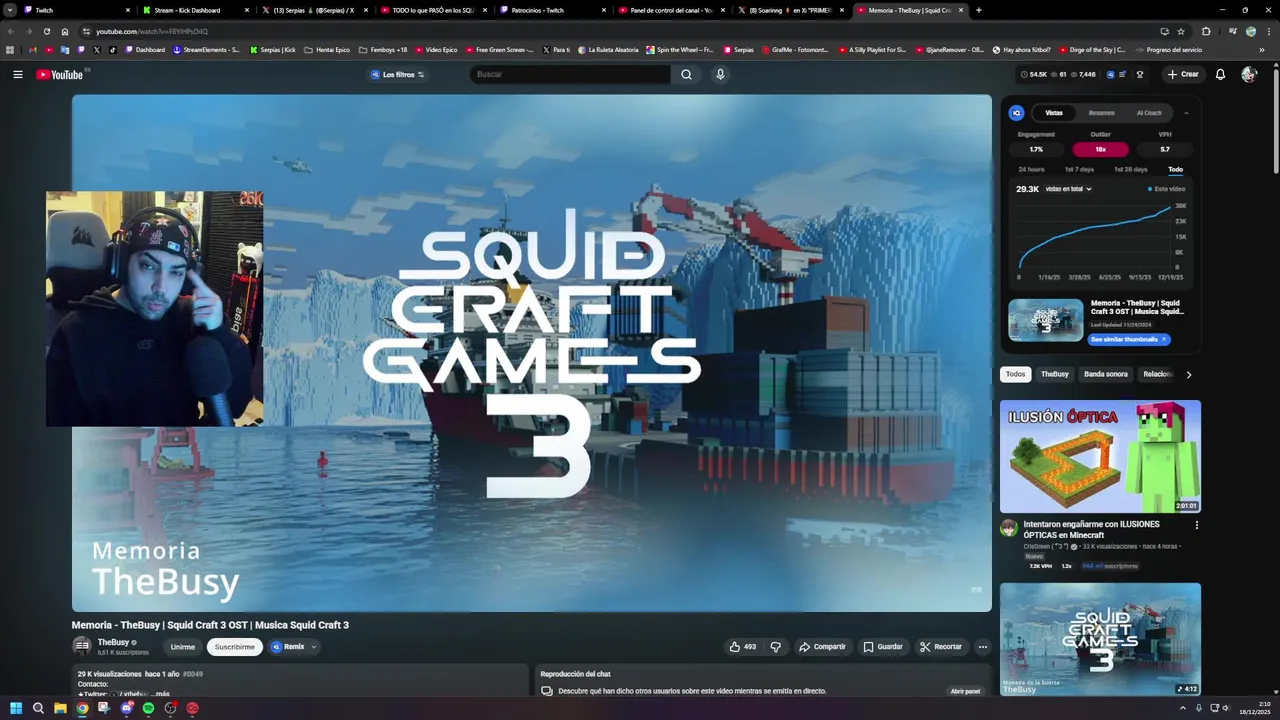Open Chrome home page button
The image size is (1280, 720).
point(65,31)
